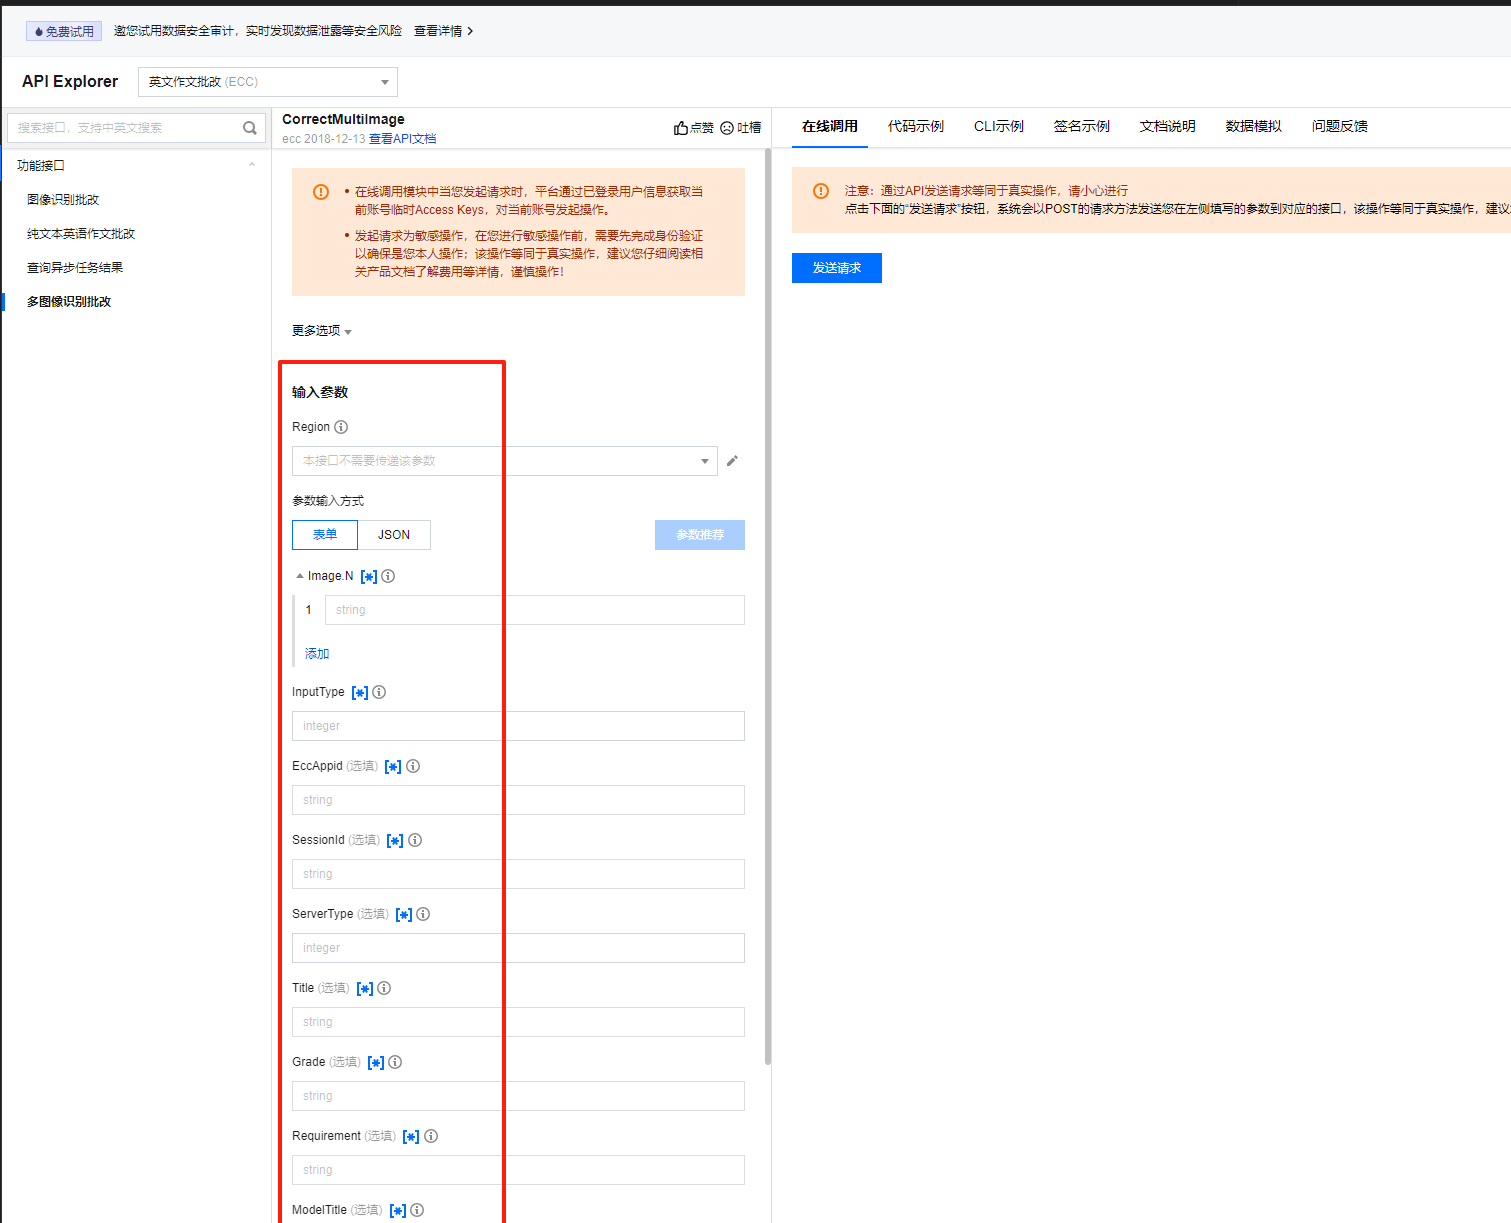The image size is (1511, 1223).
Task: Click the API Explorer title
Action: click(x=70, y=82)
